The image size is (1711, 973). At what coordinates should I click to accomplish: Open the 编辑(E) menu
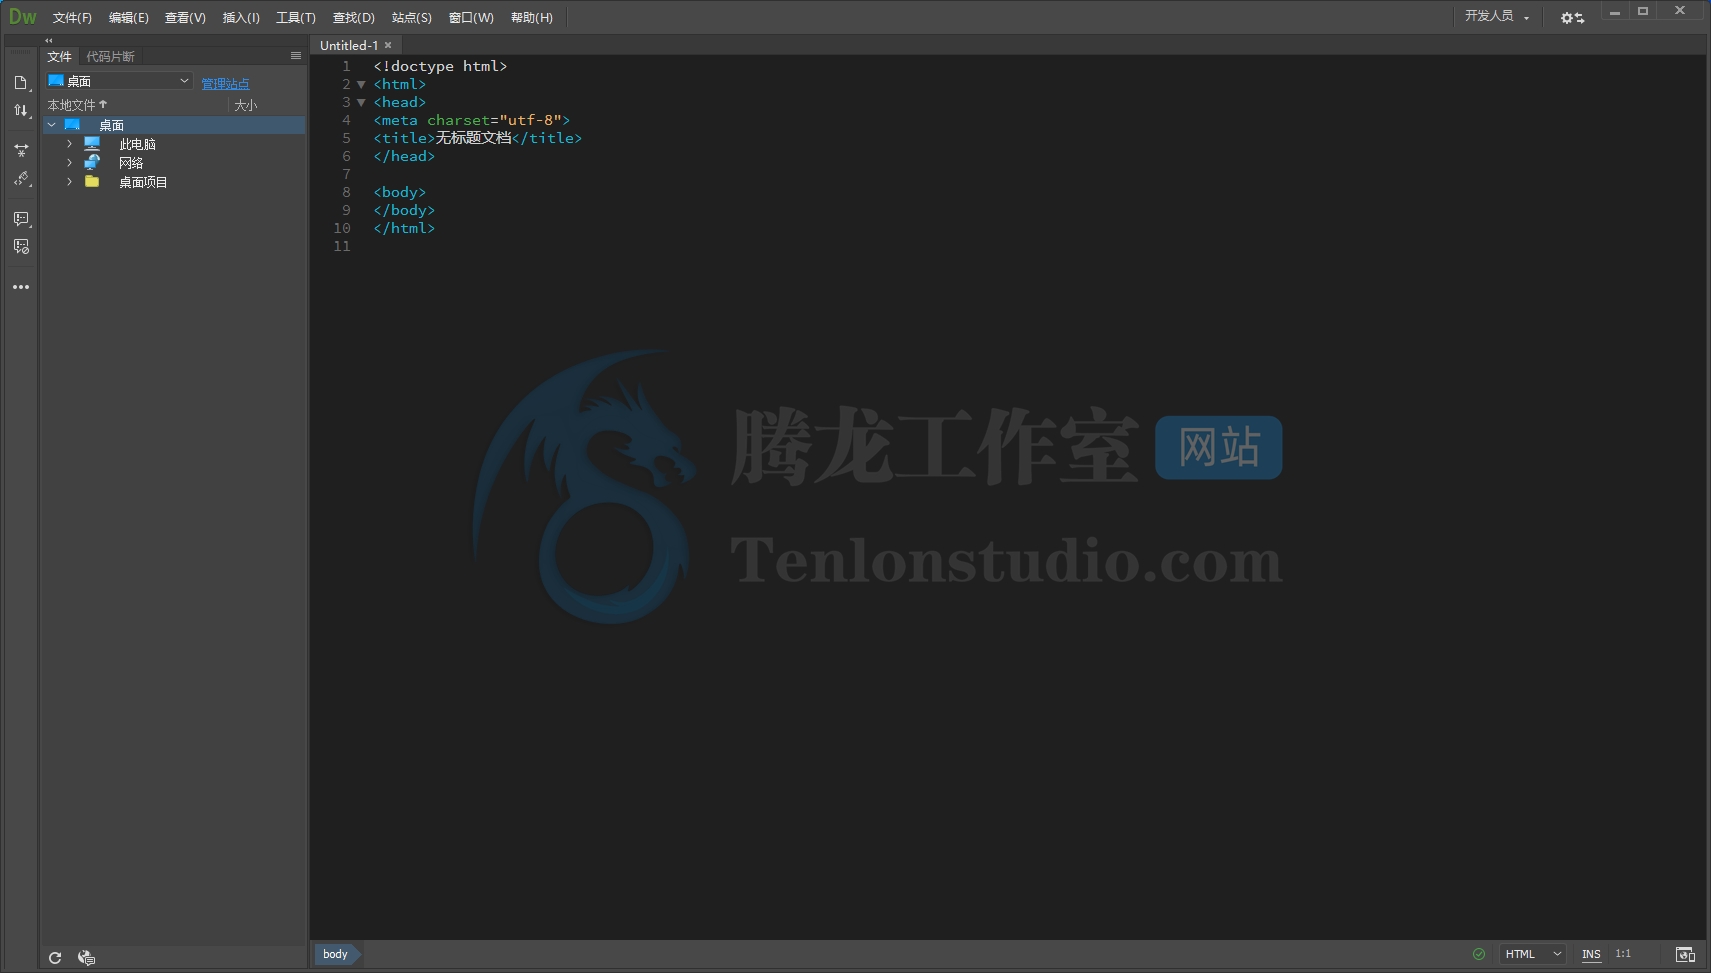click(x=128, y=17)
